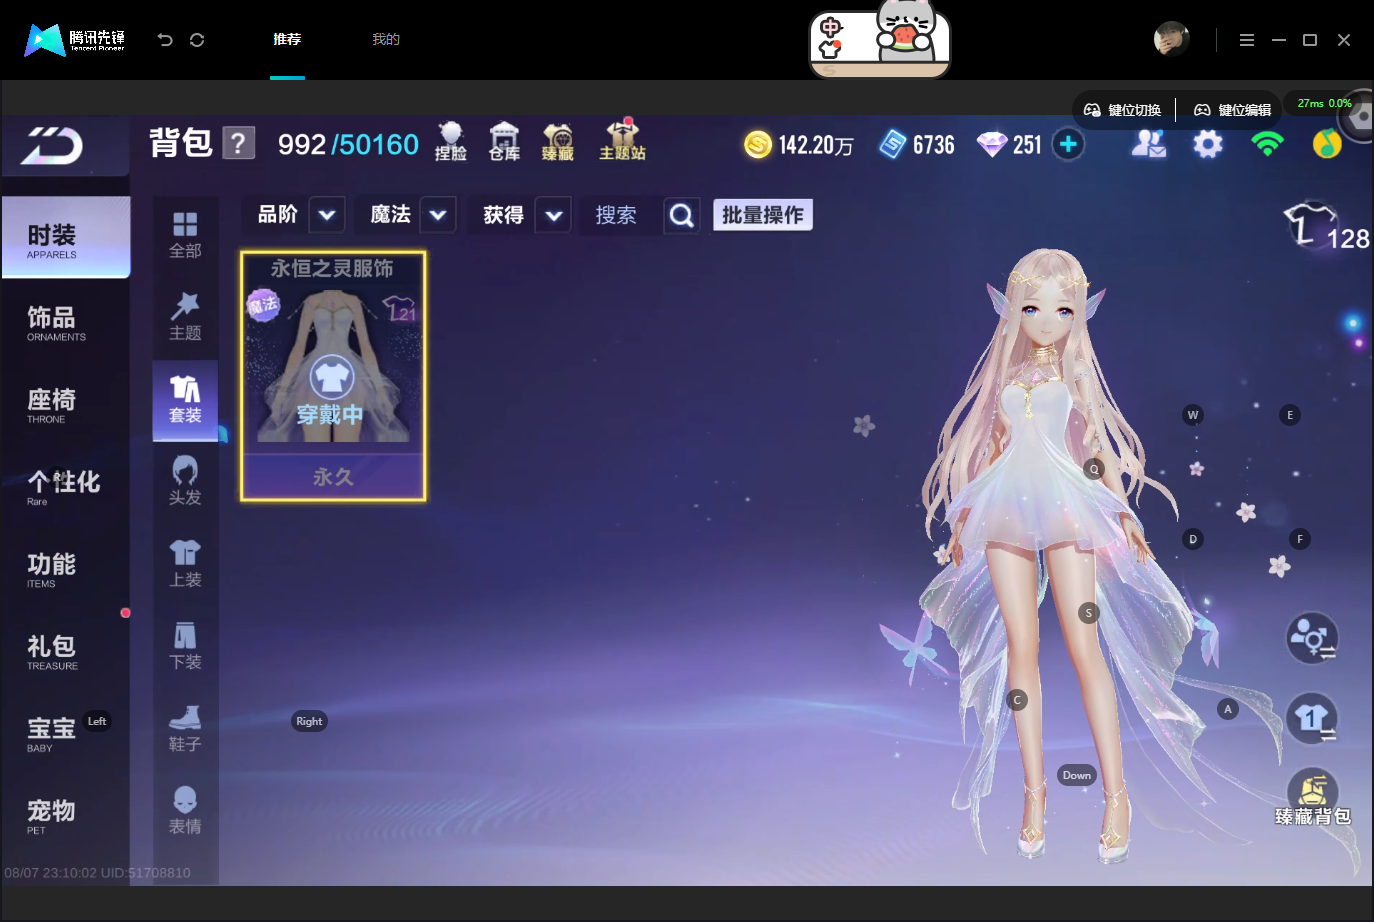Select the 礼包 Treasure tab

tap(66, 652)
